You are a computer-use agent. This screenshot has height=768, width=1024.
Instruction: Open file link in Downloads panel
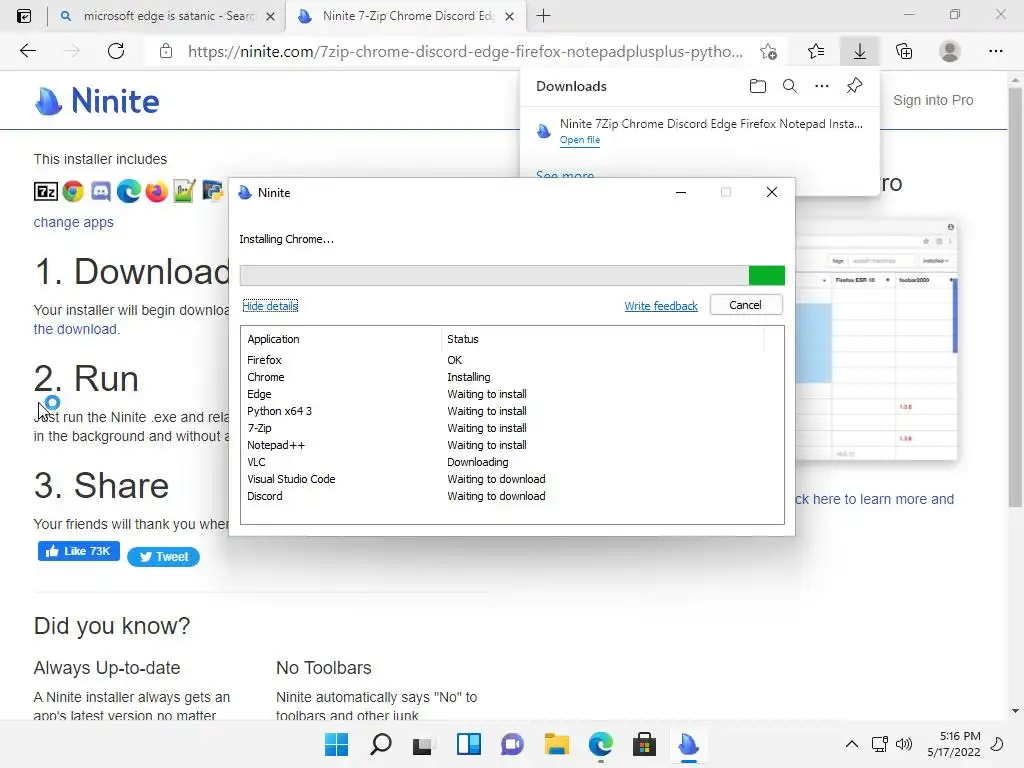coord(579,140)
